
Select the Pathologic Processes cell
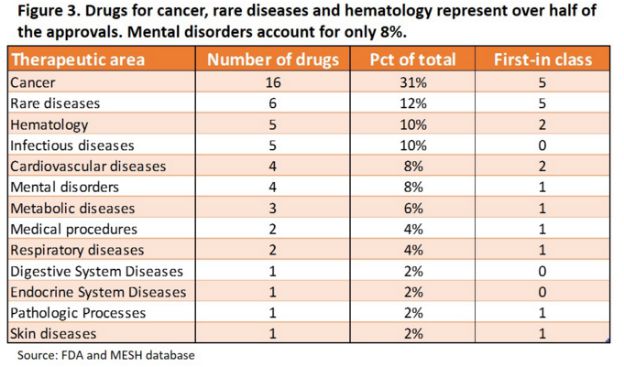pyautogui.click(x=101, y=313)
